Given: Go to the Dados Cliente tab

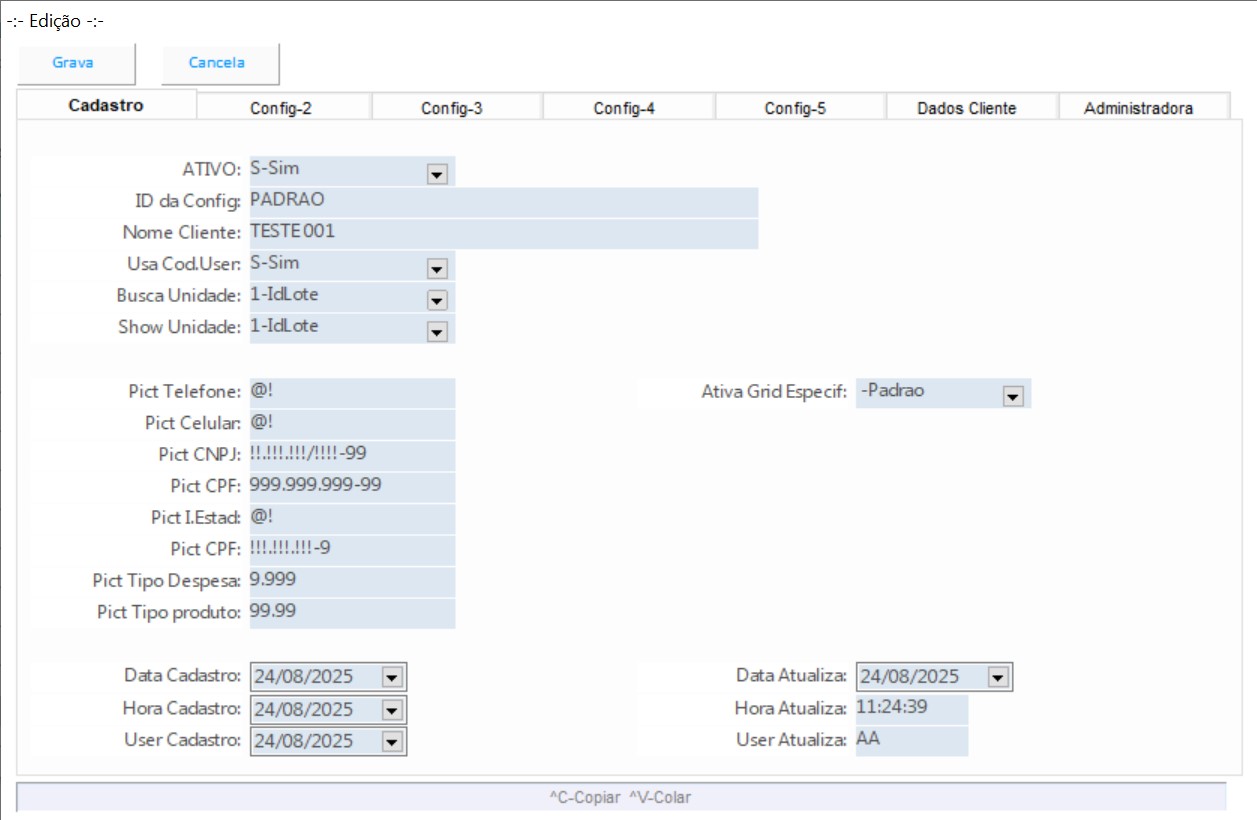Looking at the screenshot, I should [x=966, y=108].
